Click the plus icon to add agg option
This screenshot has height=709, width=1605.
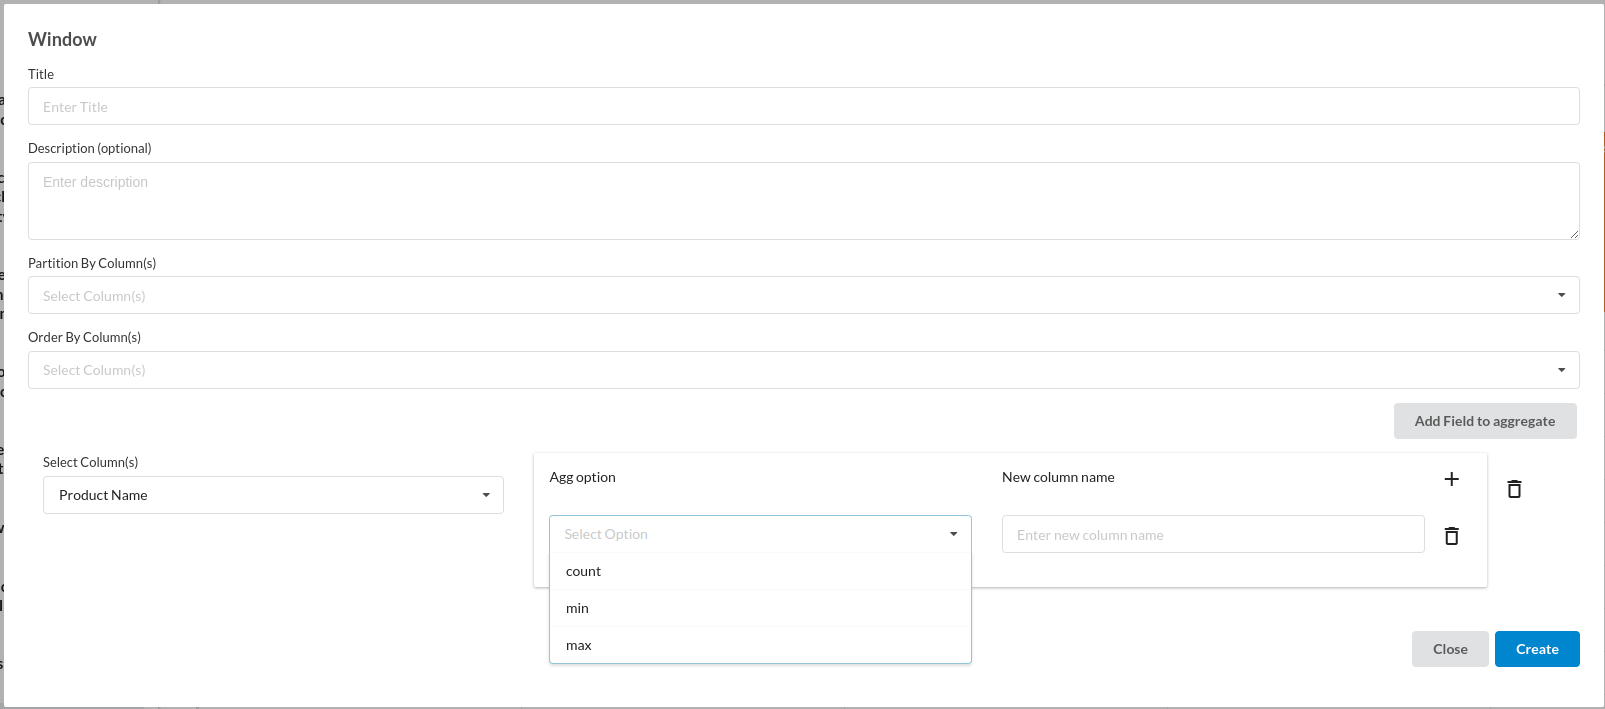pos(1451,479)
